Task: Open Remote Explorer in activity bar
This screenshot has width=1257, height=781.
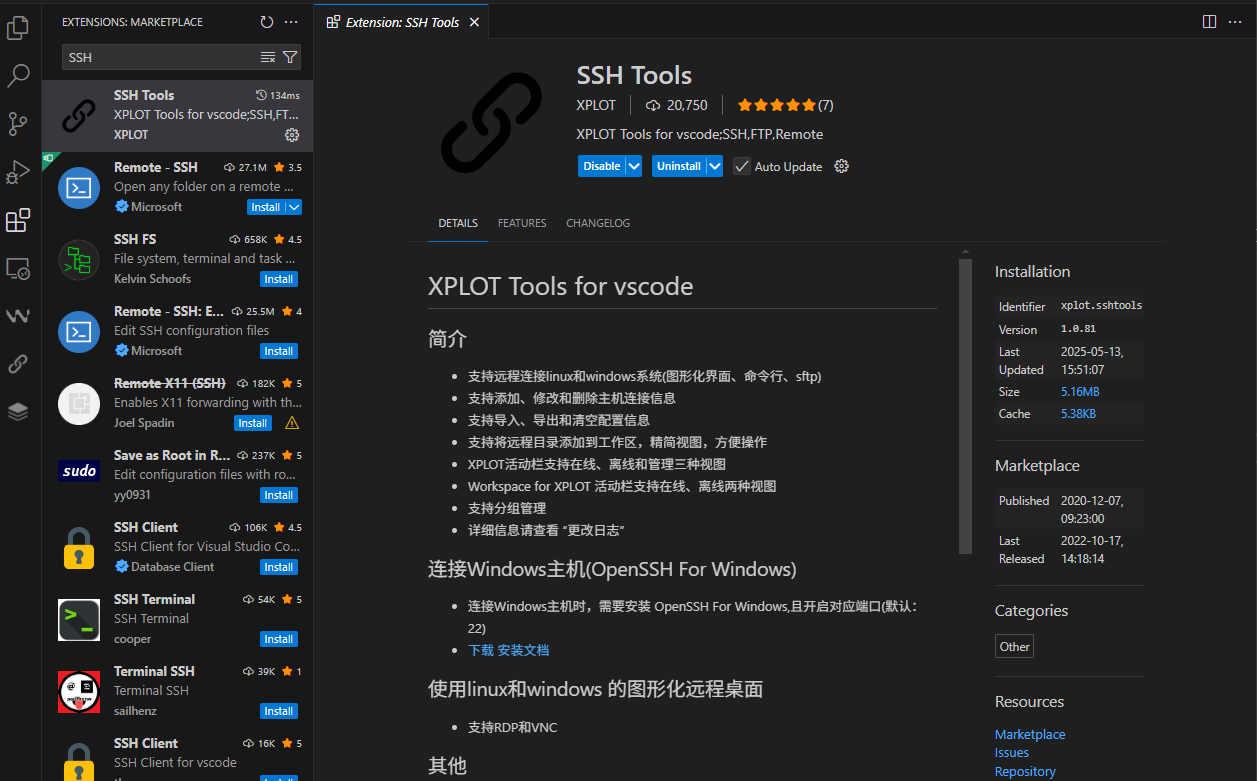Action: pos(18,268)
